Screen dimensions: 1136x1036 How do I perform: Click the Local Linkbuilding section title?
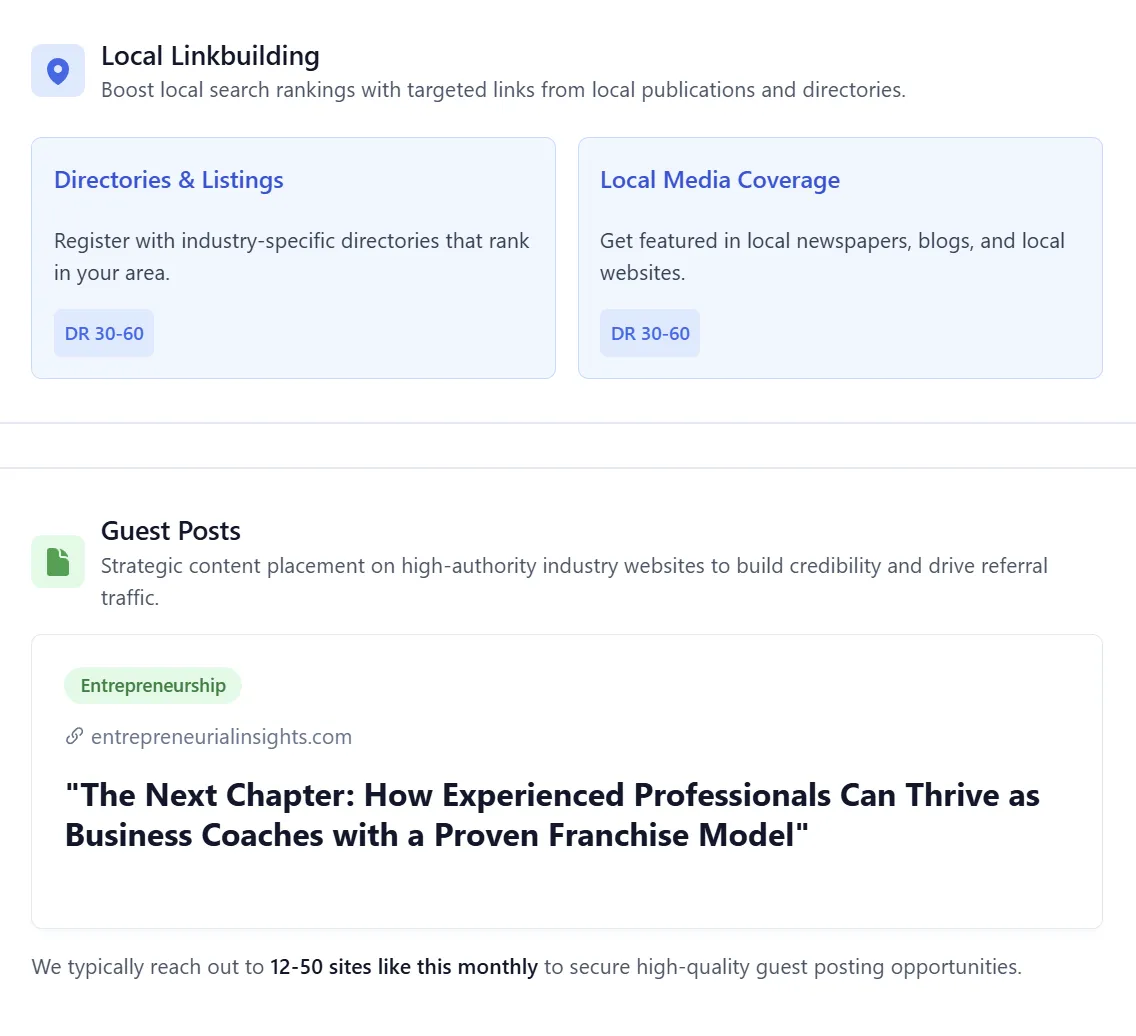tap(210, 56)
